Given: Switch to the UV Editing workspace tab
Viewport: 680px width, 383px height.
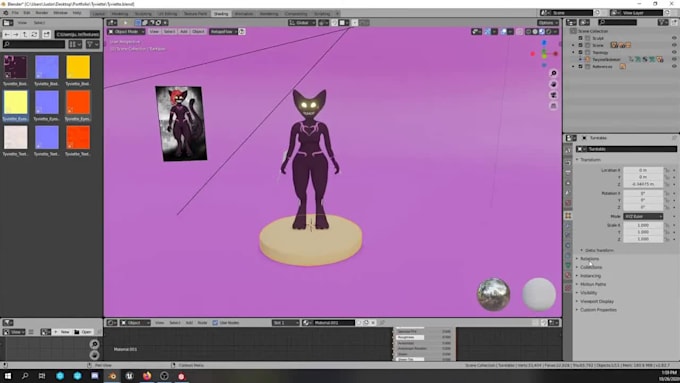Looking at the screenshot, I should (167, 14).
